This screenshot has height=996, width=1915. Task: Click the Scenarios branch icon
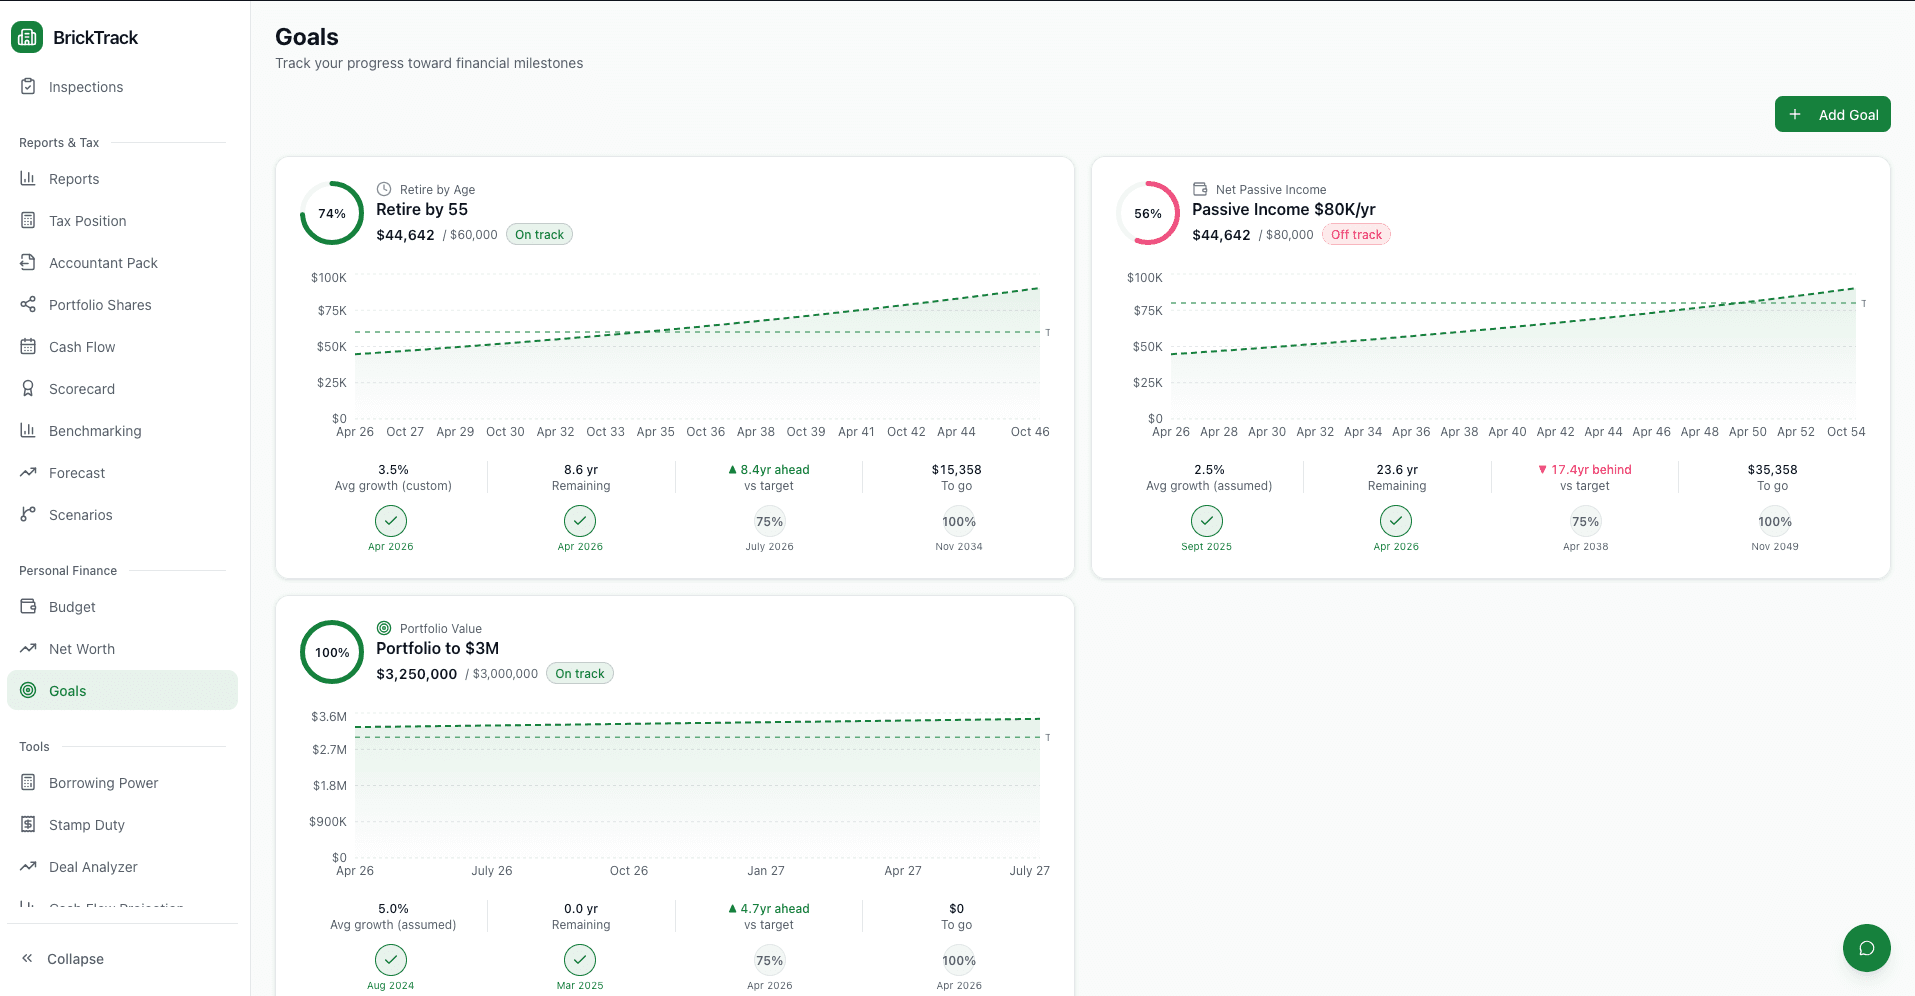[28, 514]
